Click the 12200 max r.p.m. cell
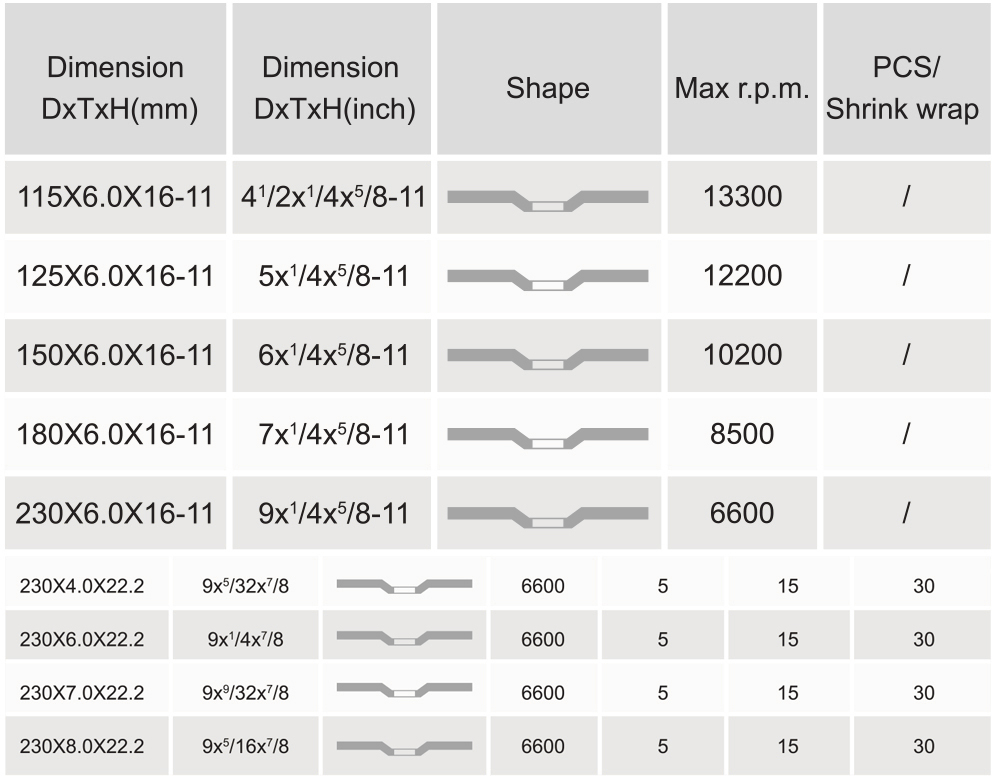Image resolution: width=995 pixels, height=784 pixels. point(742,277)
